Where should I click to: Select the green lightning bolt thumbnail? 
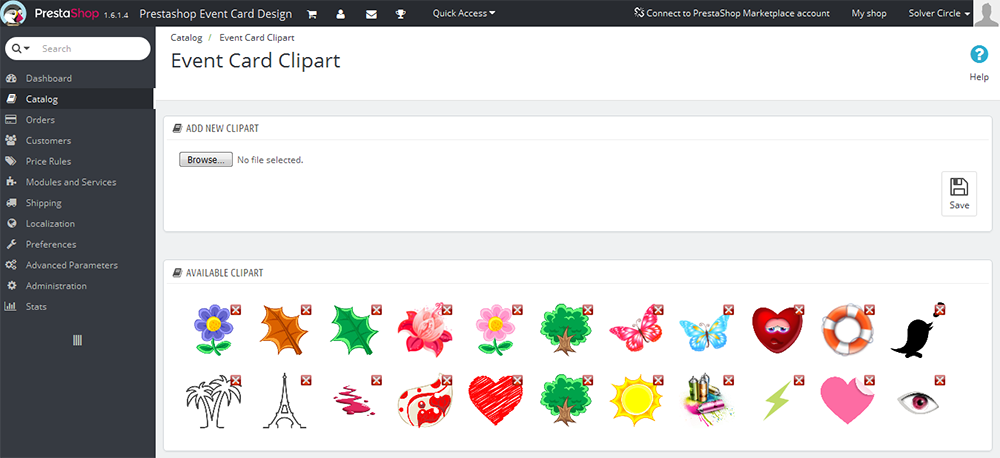click(777, 401)
